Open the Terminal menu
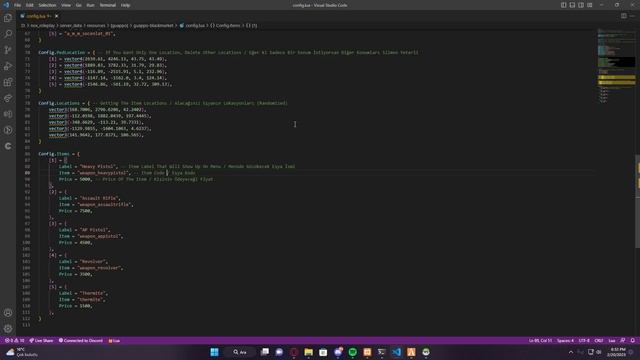 point(108,5)
